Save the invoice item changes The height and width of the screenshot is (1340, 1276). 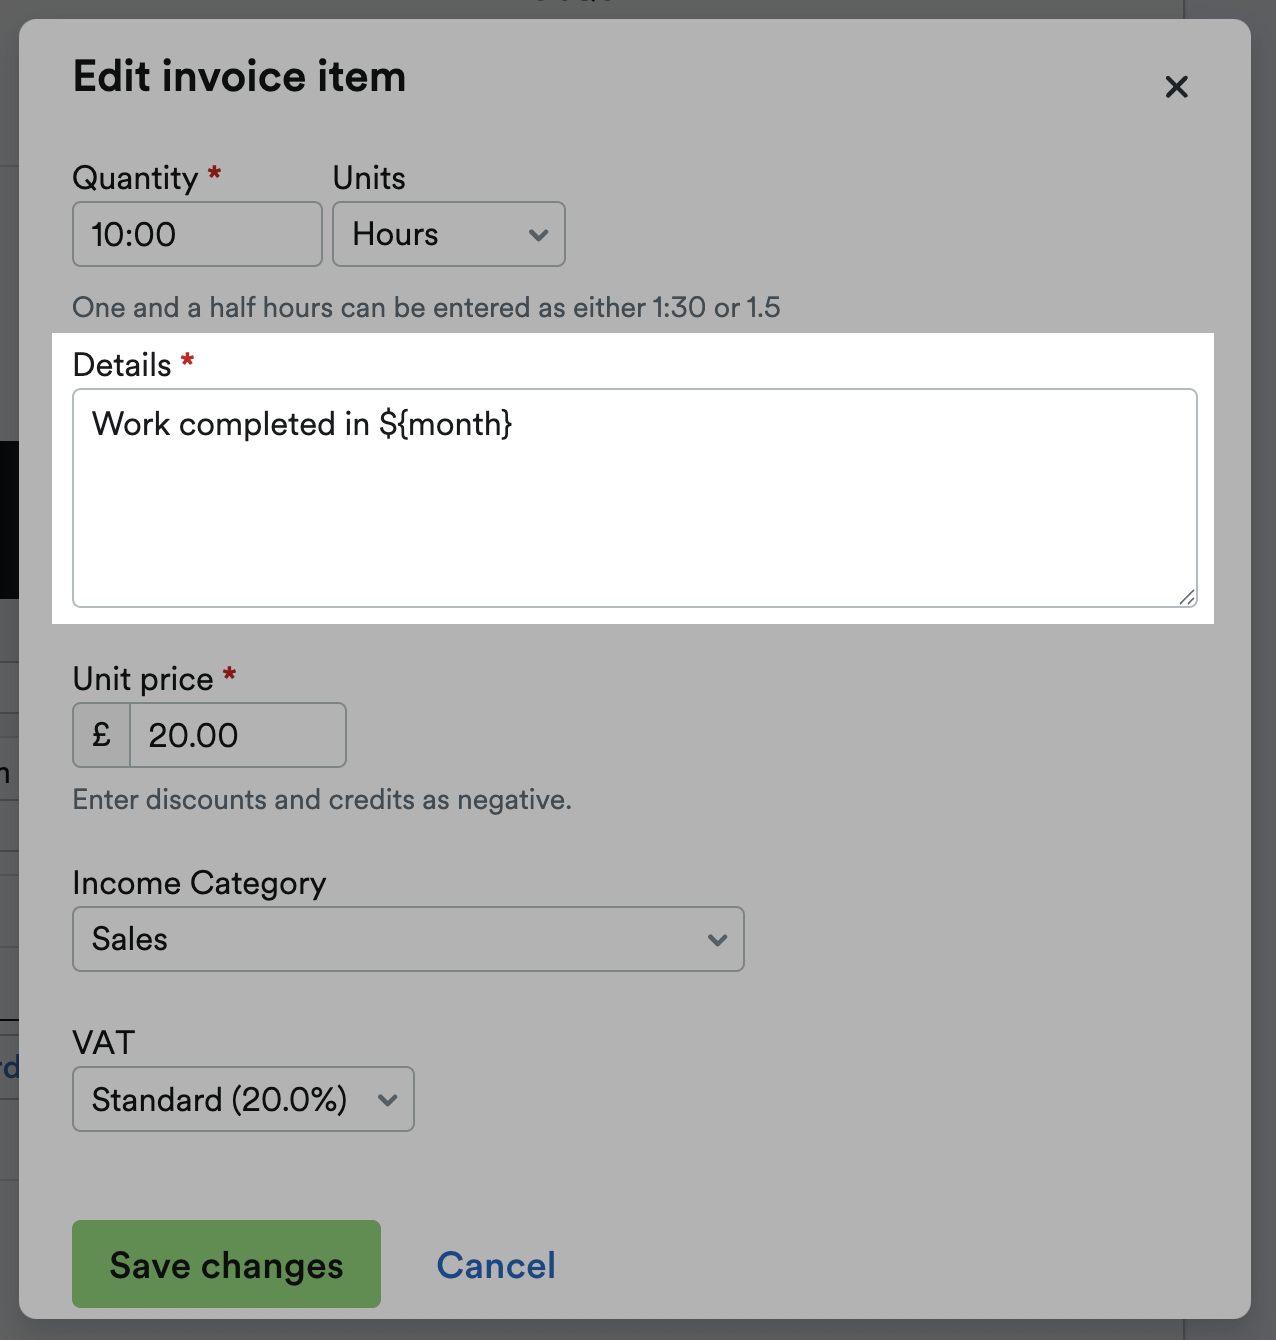pos(226,1264)
